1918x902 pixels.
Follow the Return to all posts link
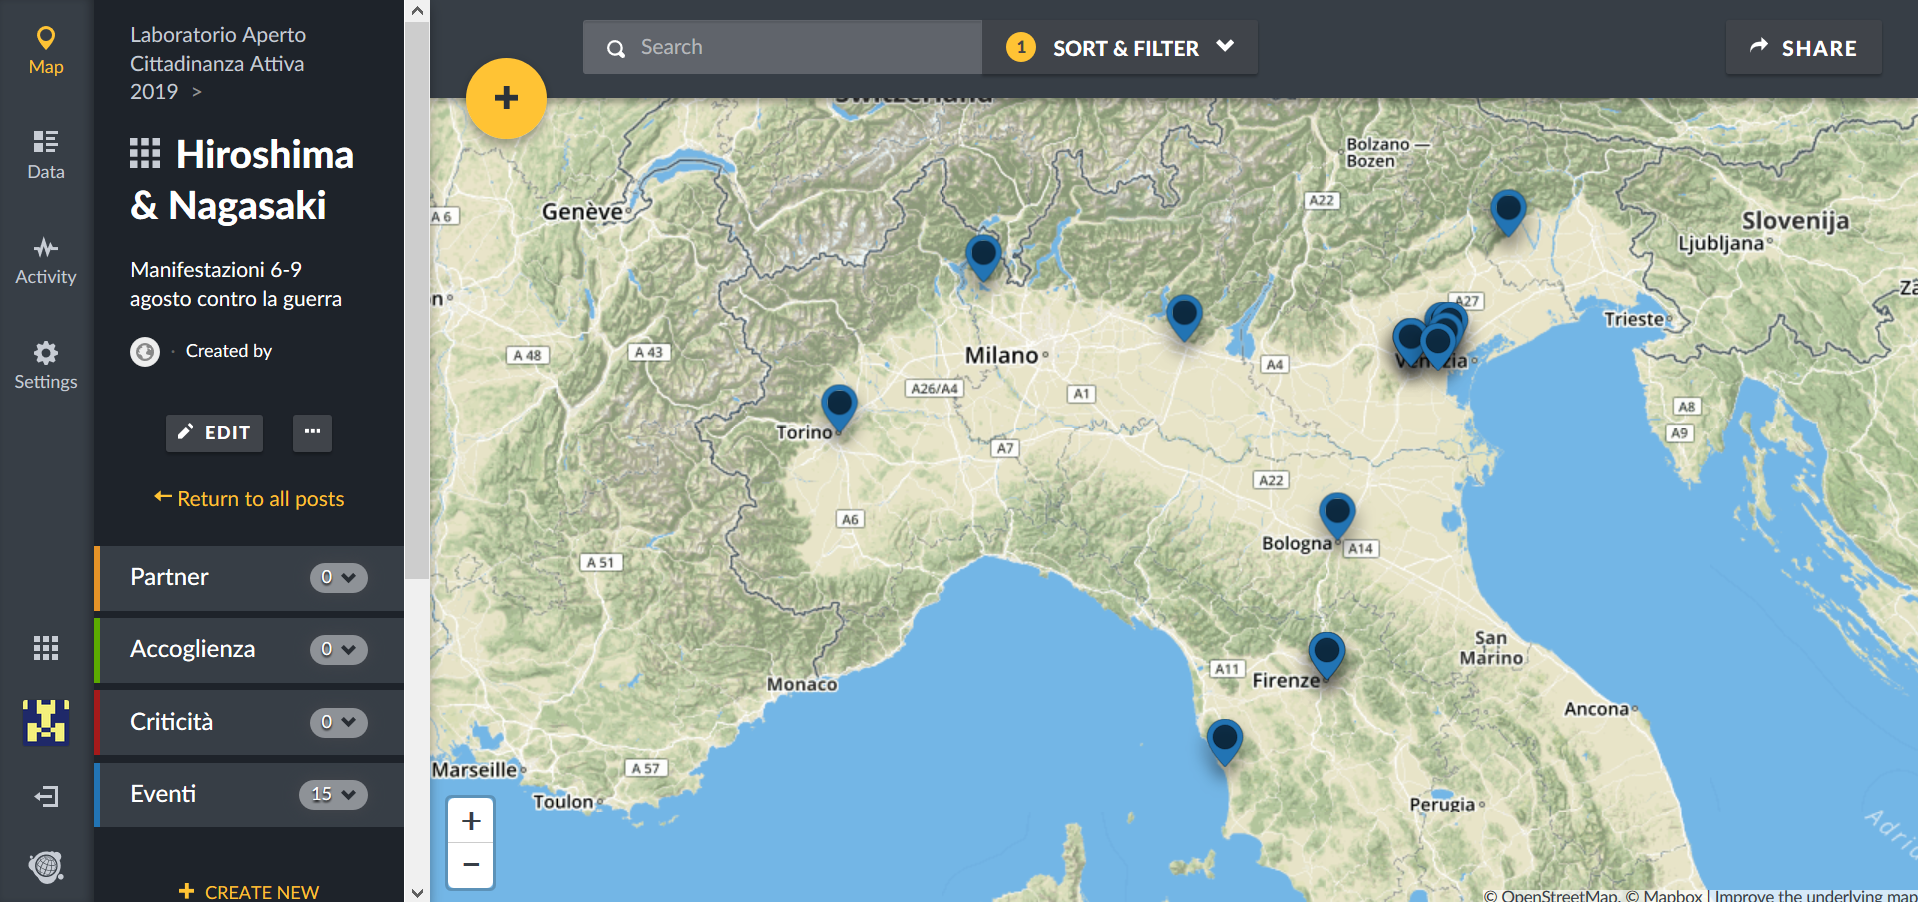click(x=249, y=498)
